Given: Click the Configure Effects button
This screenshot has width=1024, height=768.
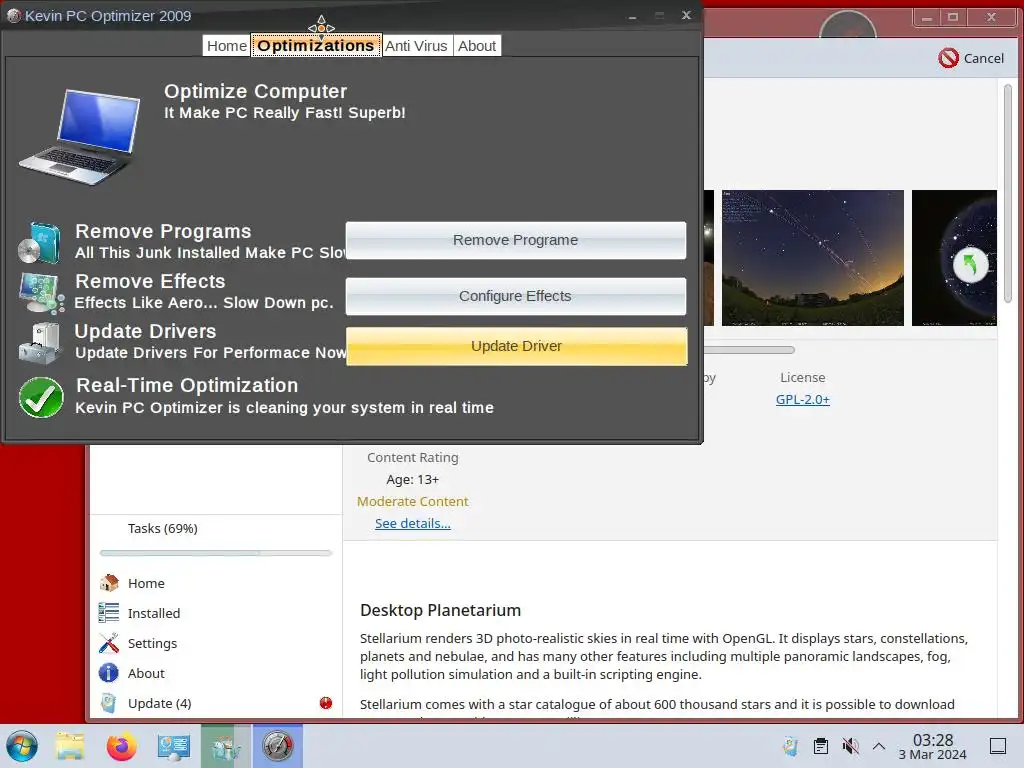Looking at the screenshot, I should pos(516,296).
